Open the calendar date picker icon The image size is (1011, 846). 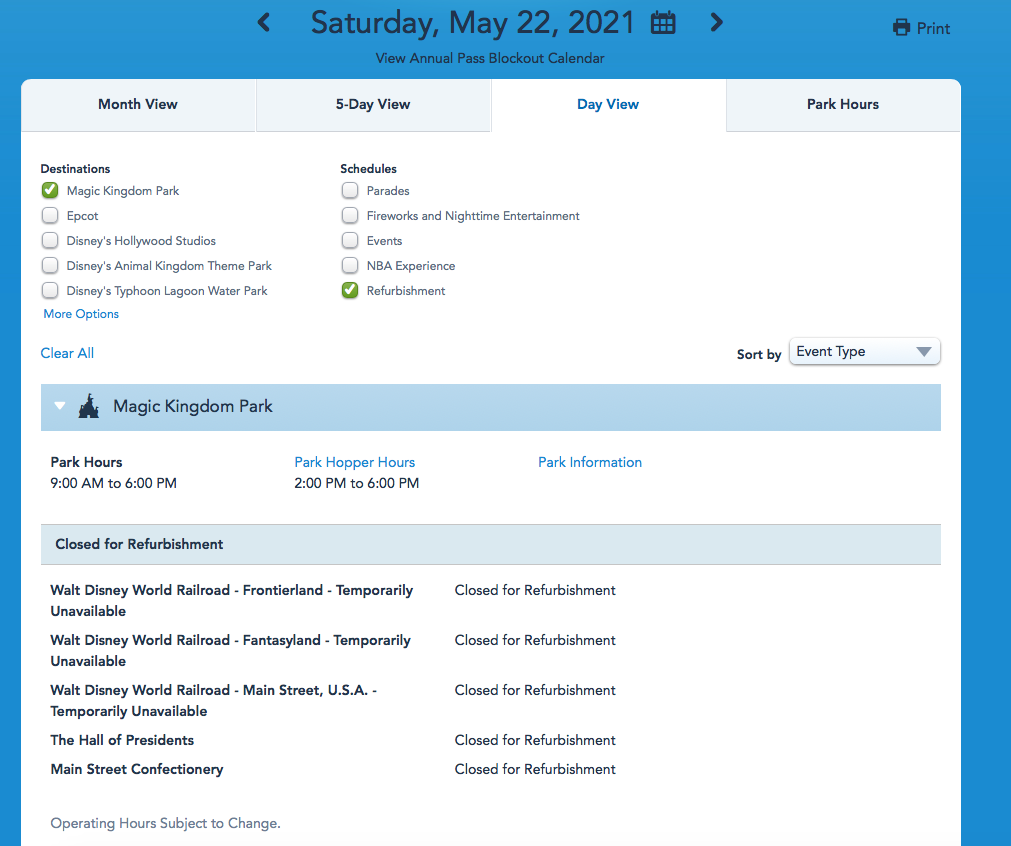[663, 23]
